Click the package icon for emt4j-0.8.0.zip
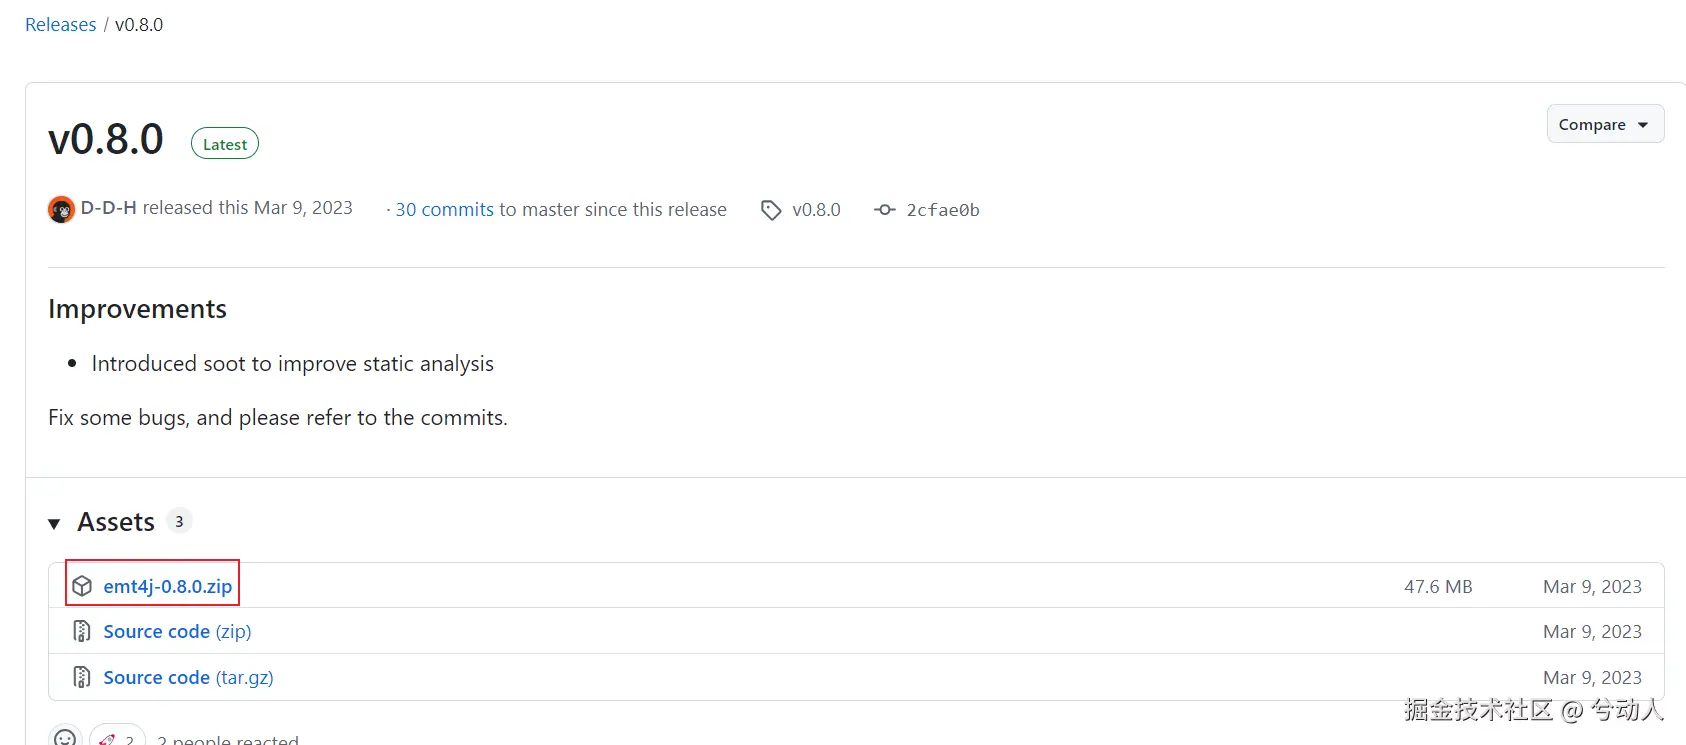Viewport: 1686px width, 745px height. coord(82,586)
